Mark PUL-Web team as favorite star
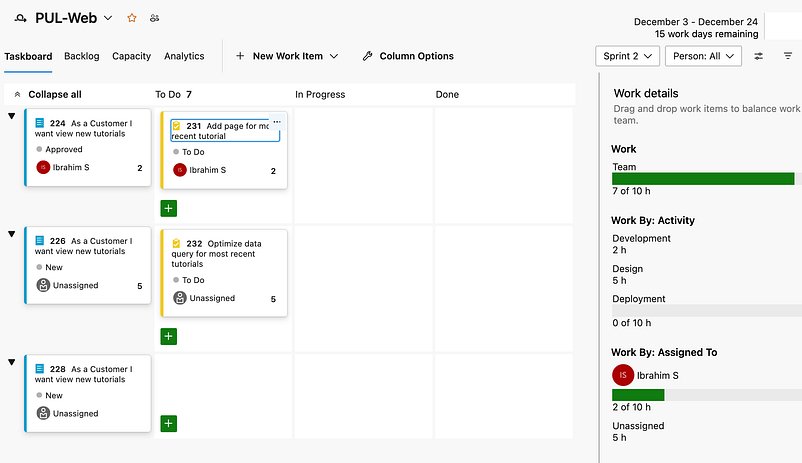This screenshot has width=802, height=463. [x=132, y=18]
